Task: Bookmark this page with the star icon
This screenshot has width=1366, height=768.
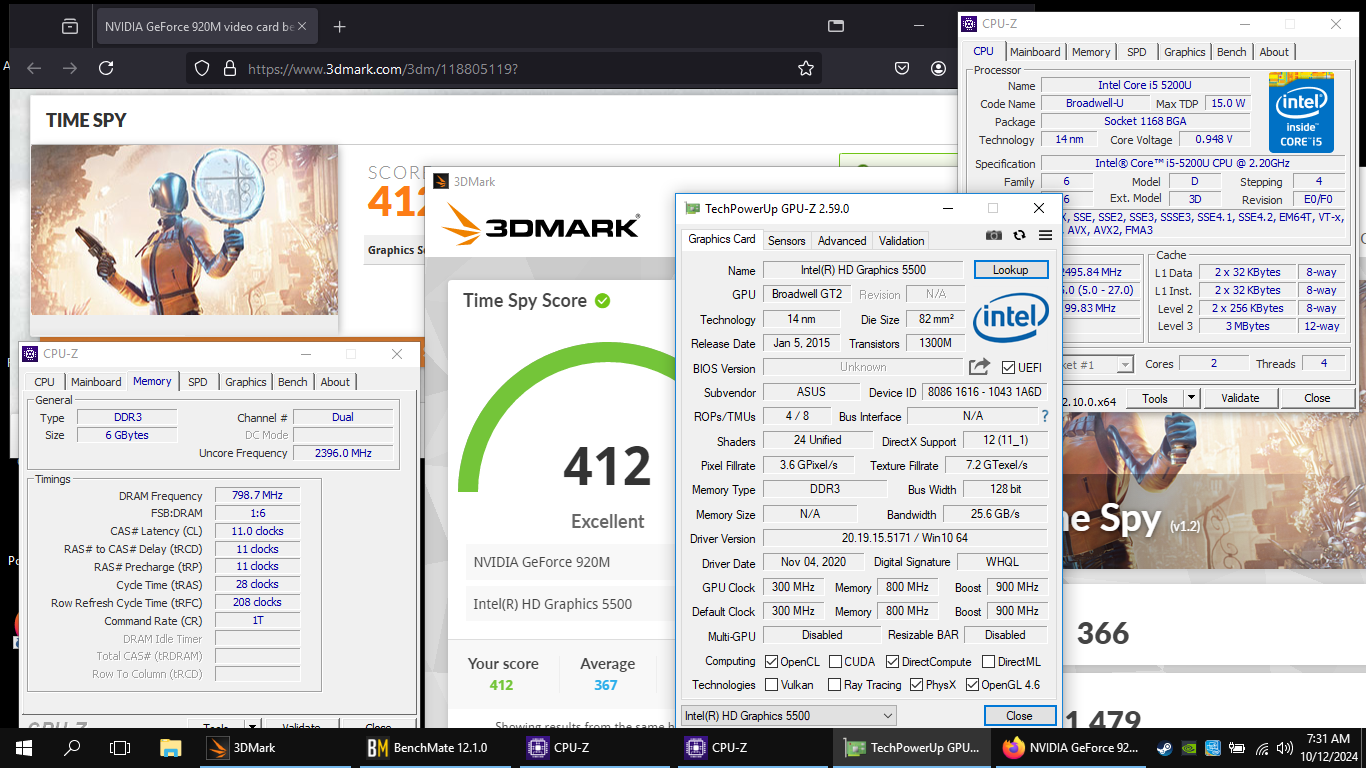Action: (806, 68)
